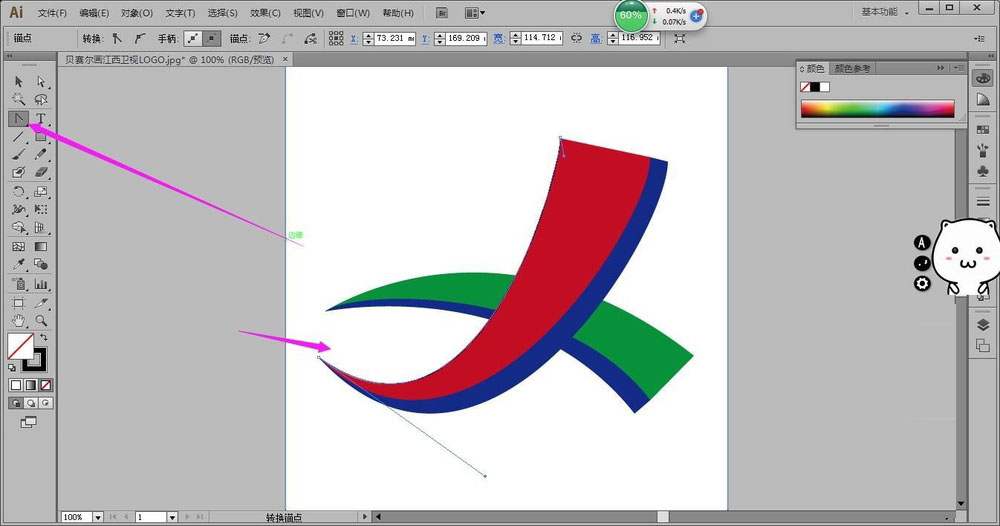Set paint mode to Color
1000x526 pixels.
[x=16, y=385]
